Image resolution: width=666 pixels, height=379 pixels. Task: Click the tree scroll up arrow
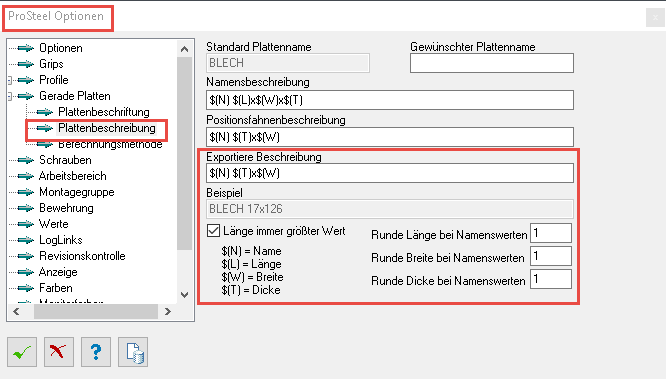click(184, 49)
